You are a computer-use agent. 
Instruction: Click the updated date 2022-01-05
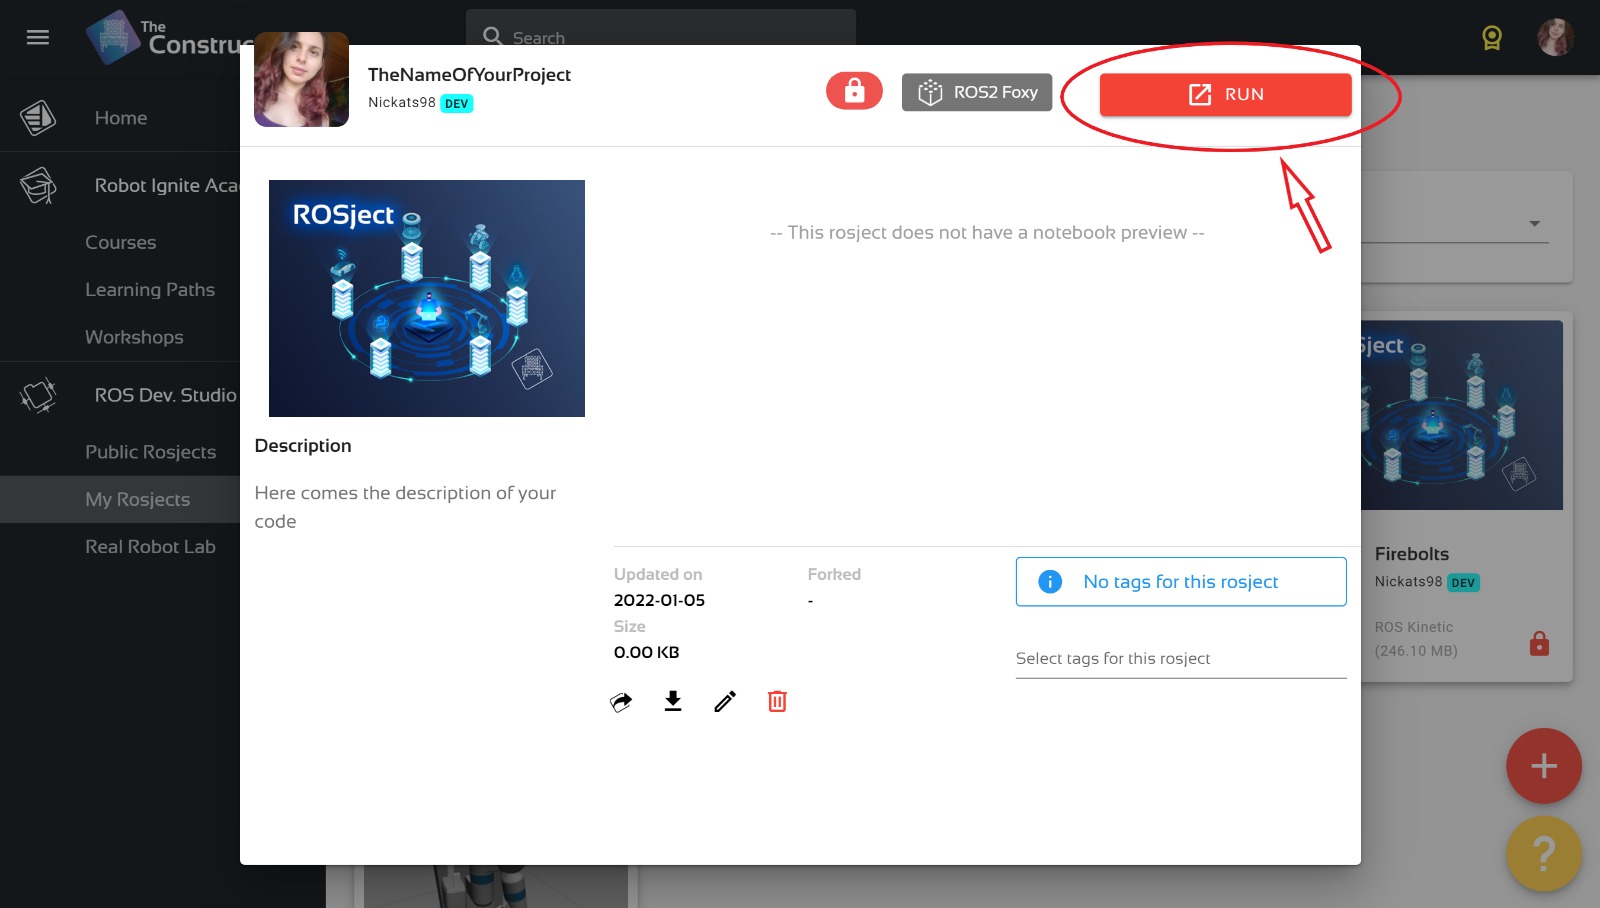pyautogui.click(x=659, y=600)
